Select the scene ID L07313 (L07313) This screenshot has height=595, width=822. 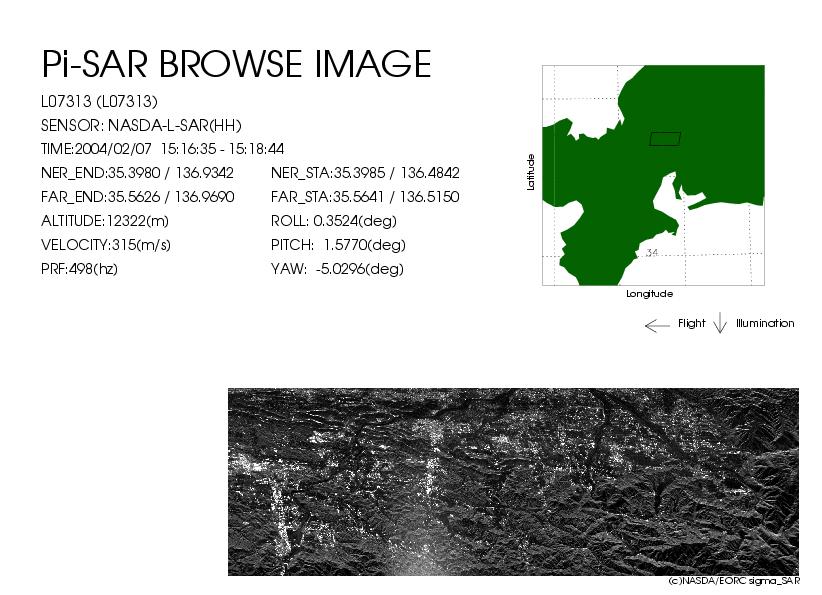pyautogui.click(x=99, y=101)
